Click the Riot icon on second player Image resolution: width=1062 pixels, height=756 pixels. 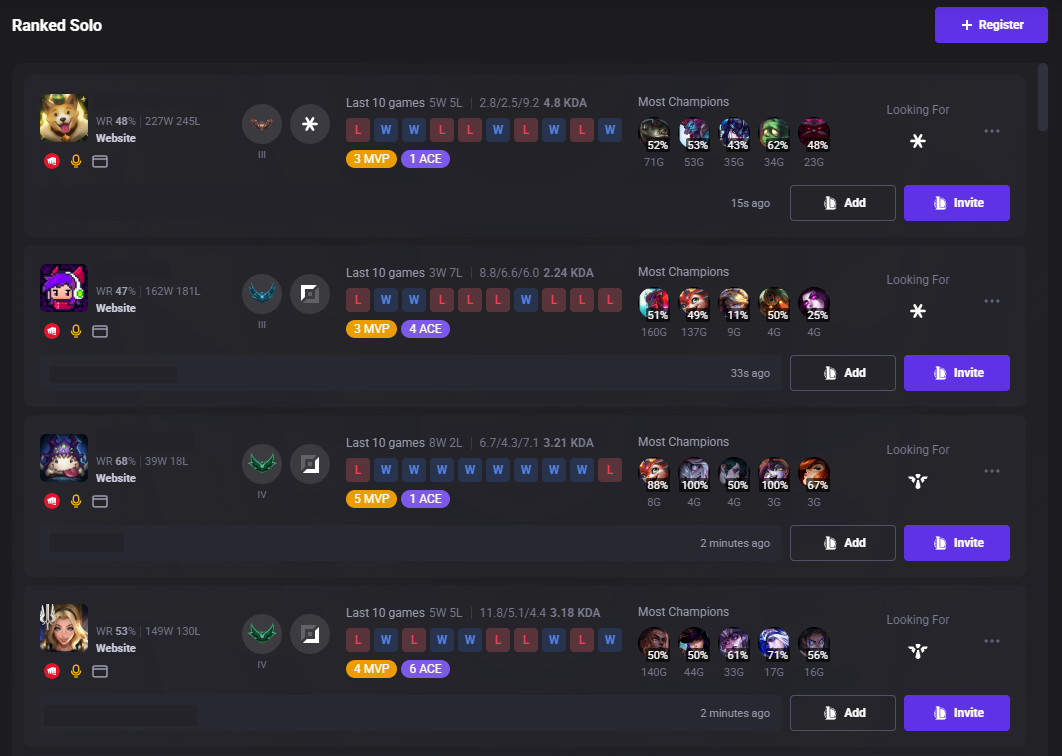click(52, 331)
